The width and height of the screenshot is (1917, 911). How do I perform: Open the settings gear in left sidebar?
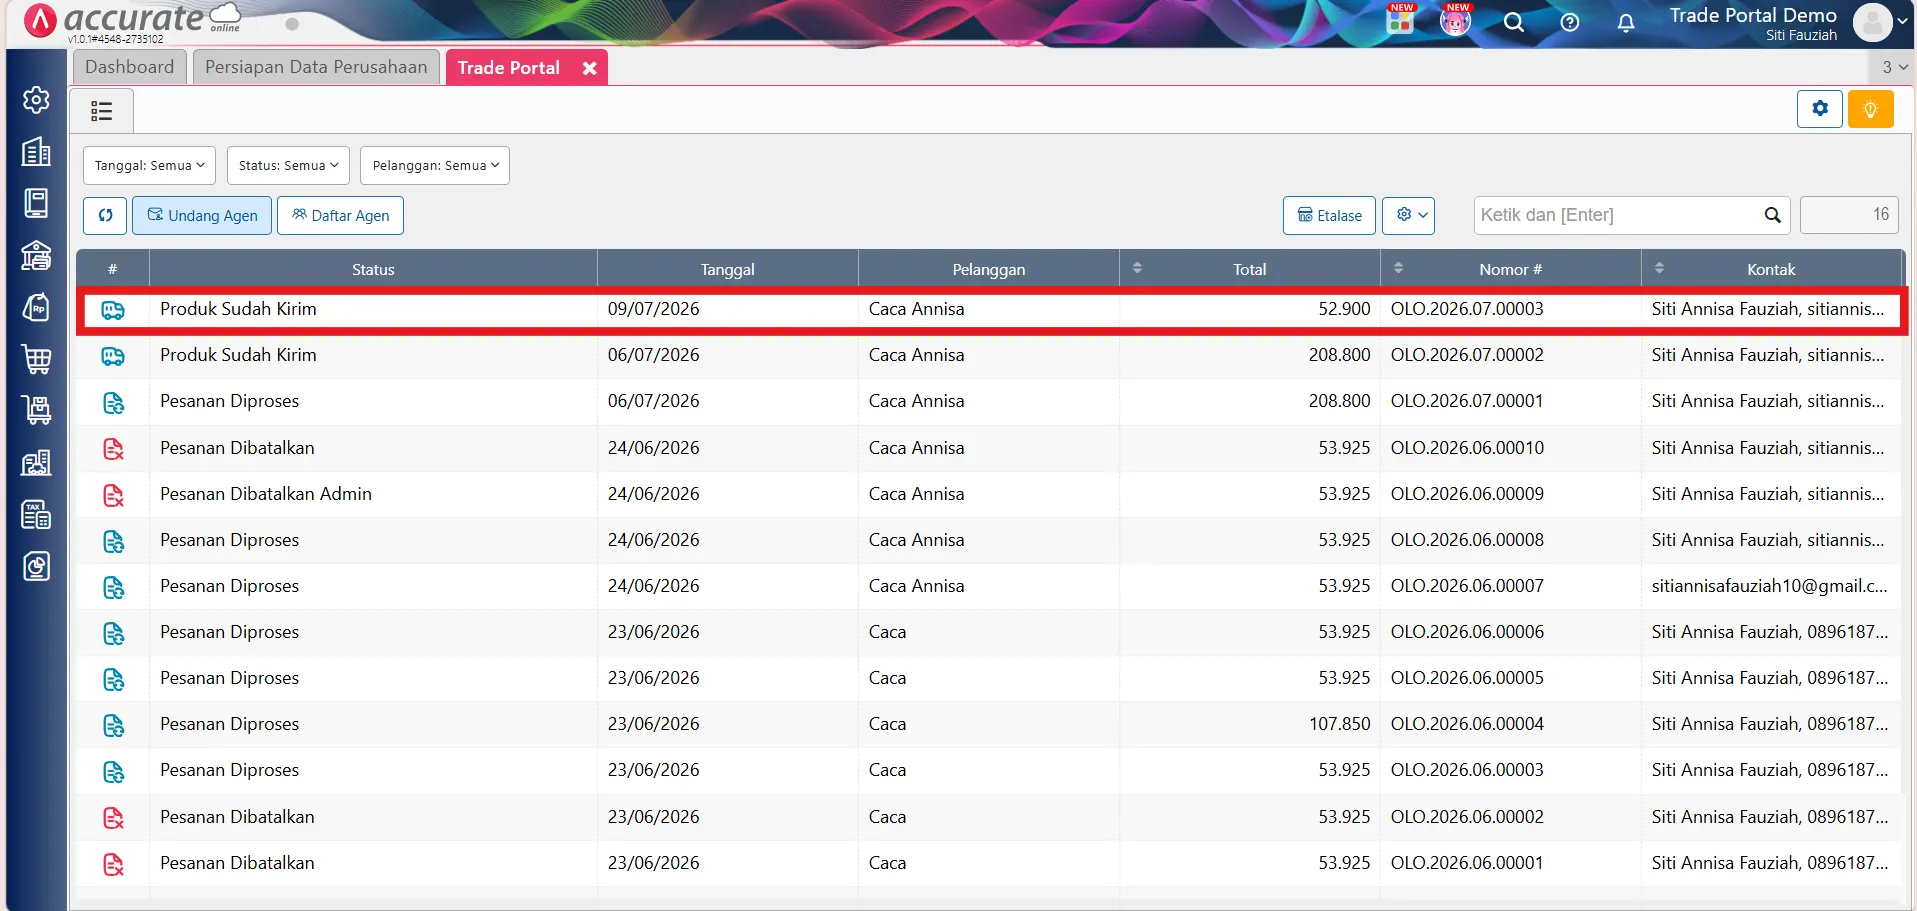click(x=36, y=100)
